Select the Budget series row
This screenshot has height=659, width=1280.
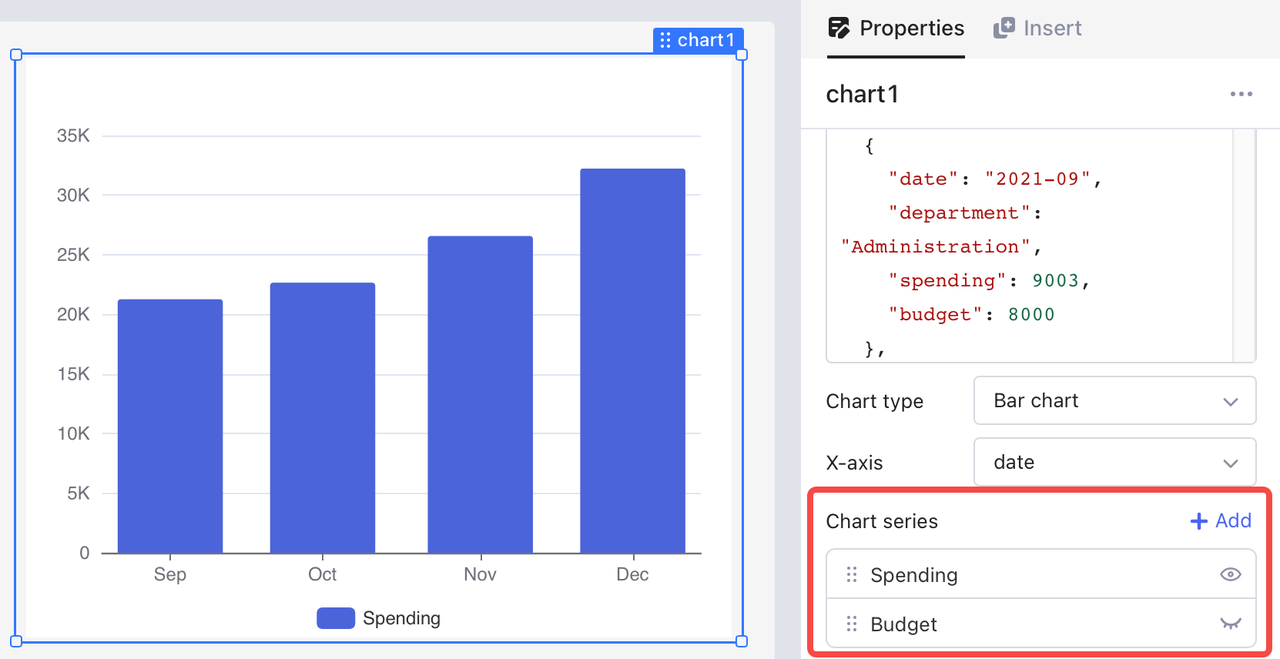pos(1041,624)
